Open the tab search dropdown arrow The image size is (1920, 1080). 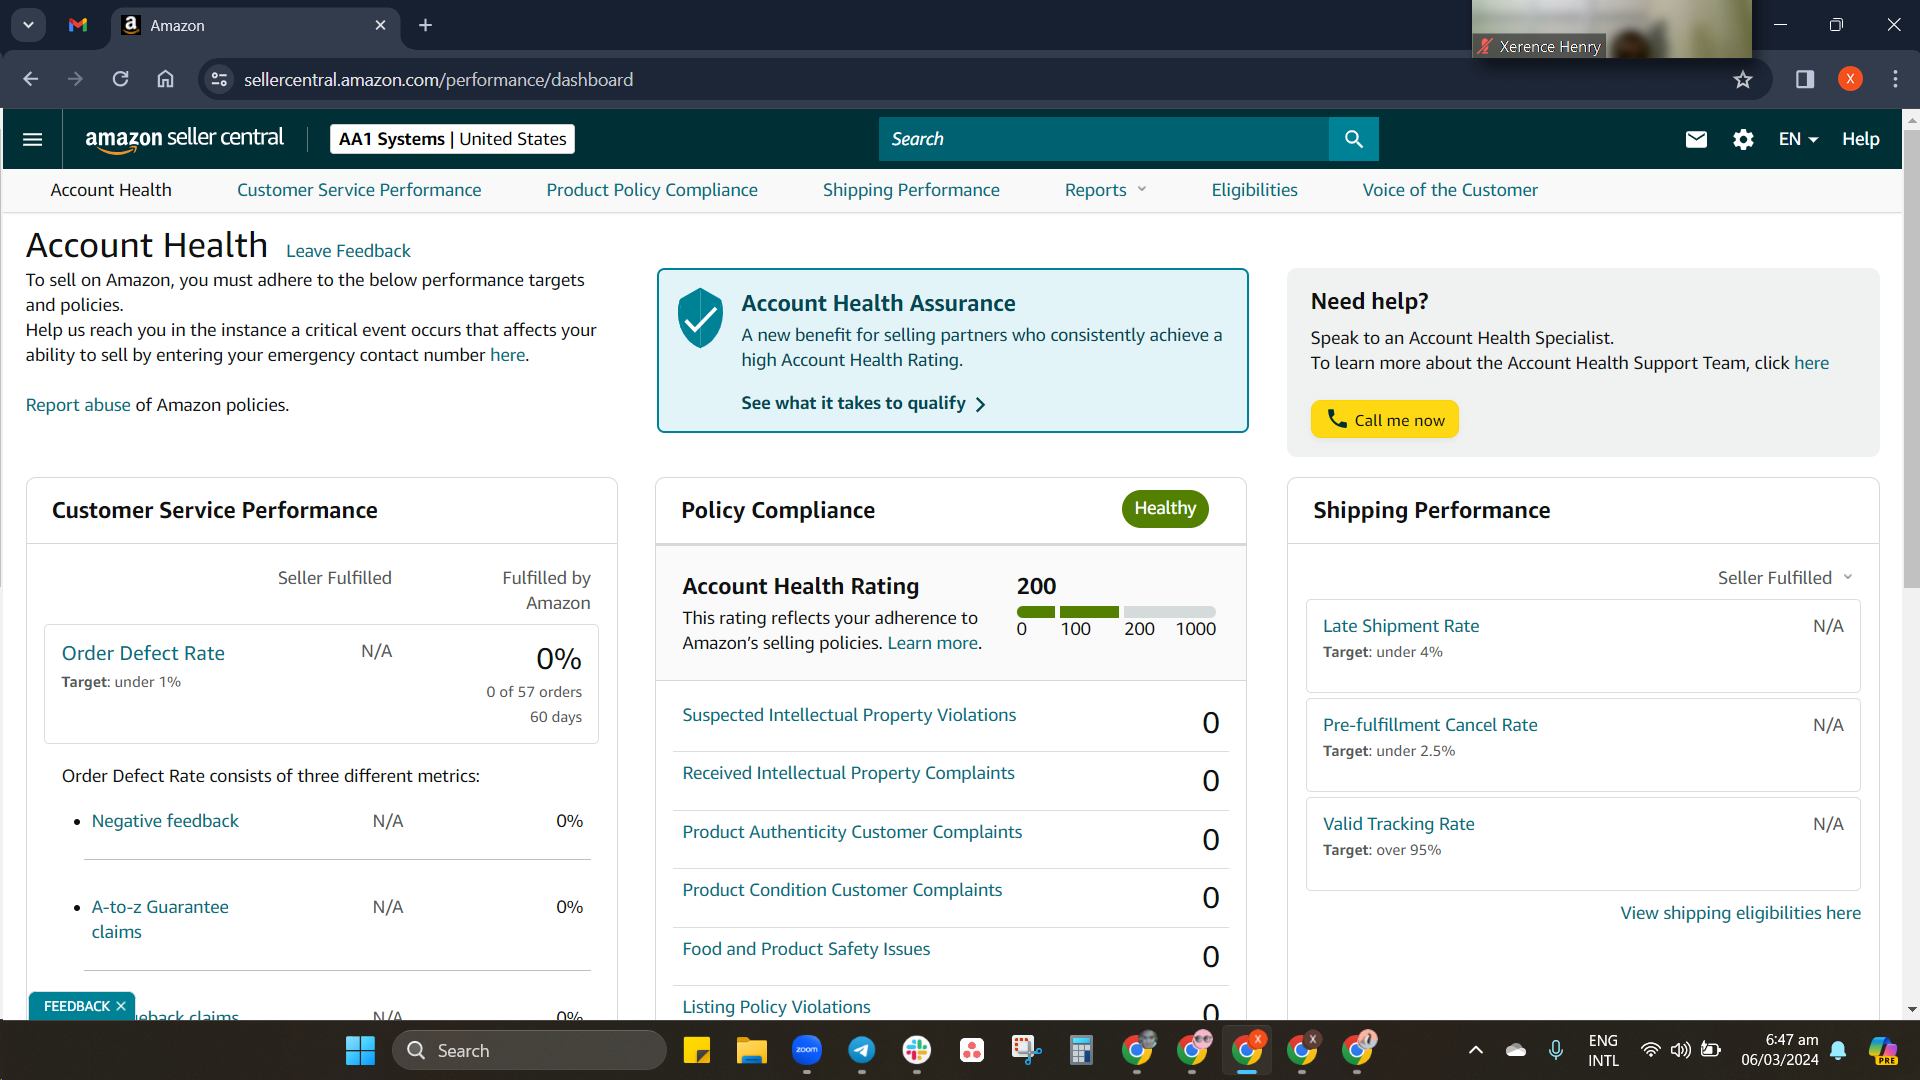(x=28, y=25)
